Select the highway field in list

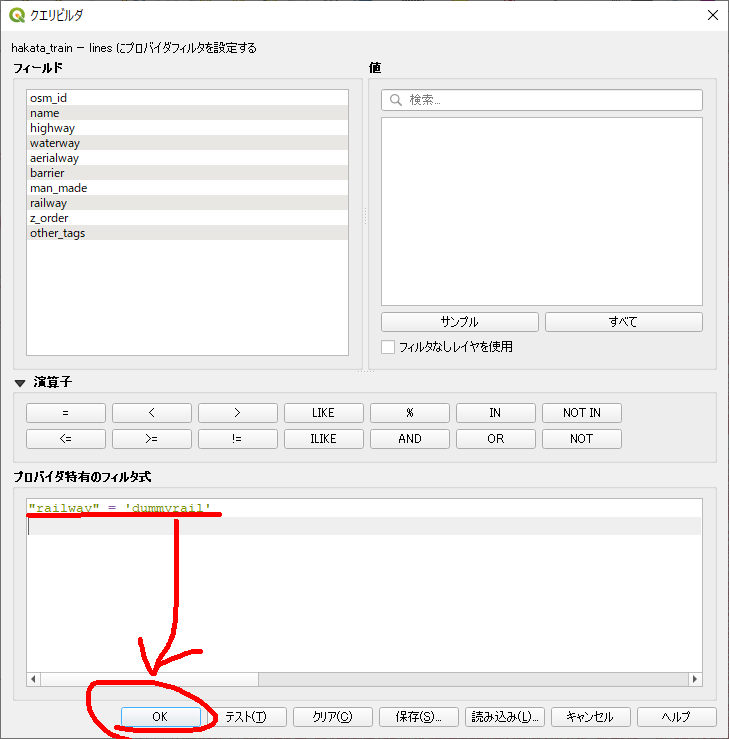pyautogui.click(x=52, y=128)
